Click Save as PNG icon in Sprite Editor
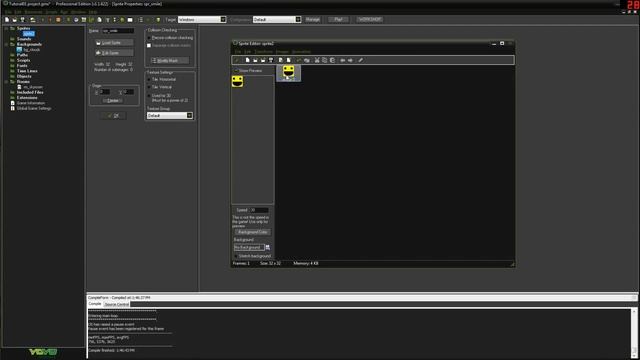The height and width of the screenshot is (360, 640). 271,60
